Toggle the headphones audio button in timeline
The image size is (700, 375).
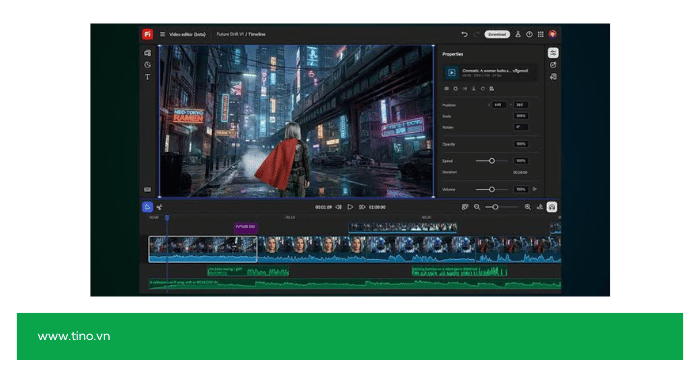click(x=552, y=207)
